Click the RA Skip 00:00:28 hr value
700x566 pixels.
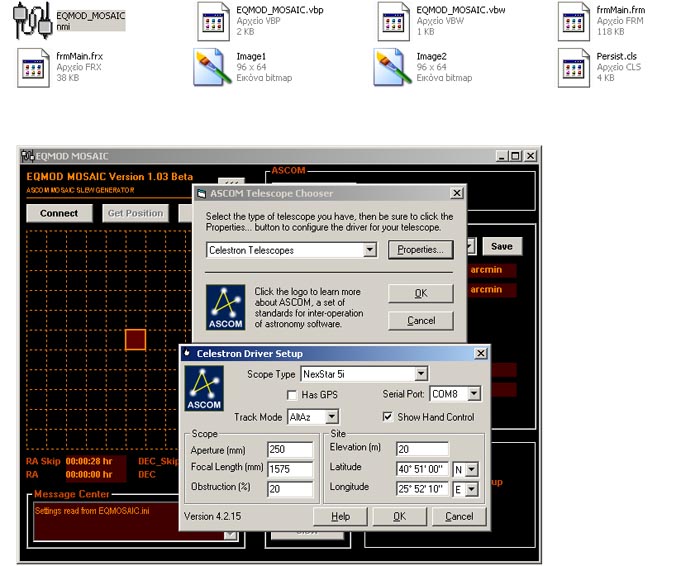click(x=89, y=461)
